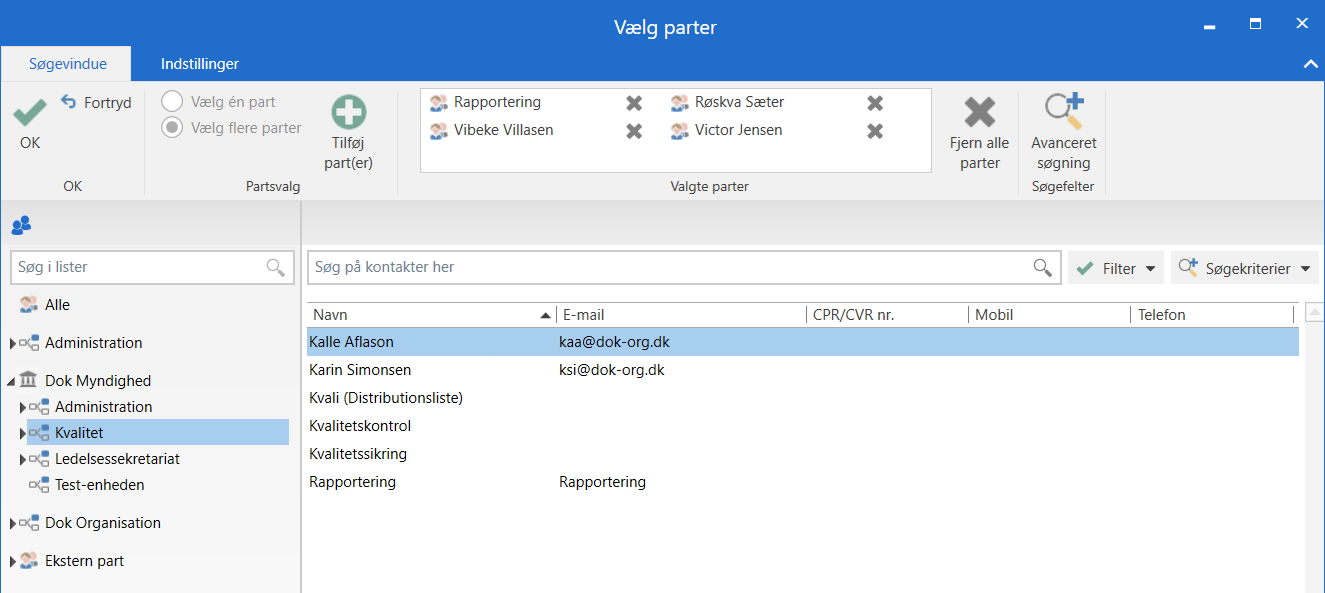Viewport: 1325px width, 593px height.
Task: Click the contact search magnifier icon
Action: [x=1042, y=268]
